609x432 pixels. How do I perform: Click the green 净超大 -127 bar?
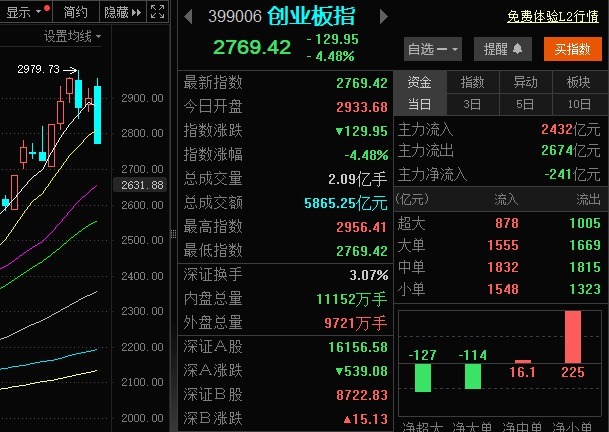(422, 377)
